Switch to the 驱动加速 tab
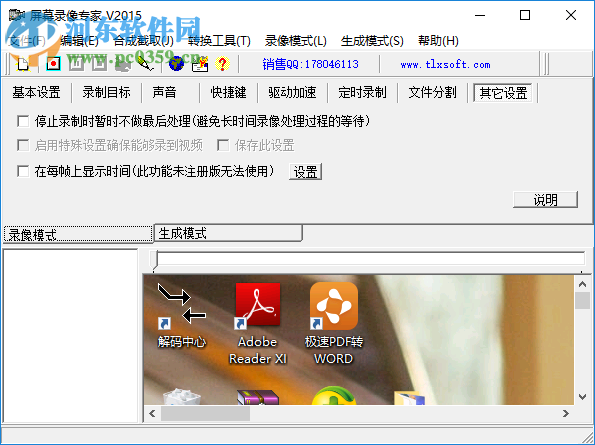The height and width of the screenshot is (445, 595). pos(292,93)
